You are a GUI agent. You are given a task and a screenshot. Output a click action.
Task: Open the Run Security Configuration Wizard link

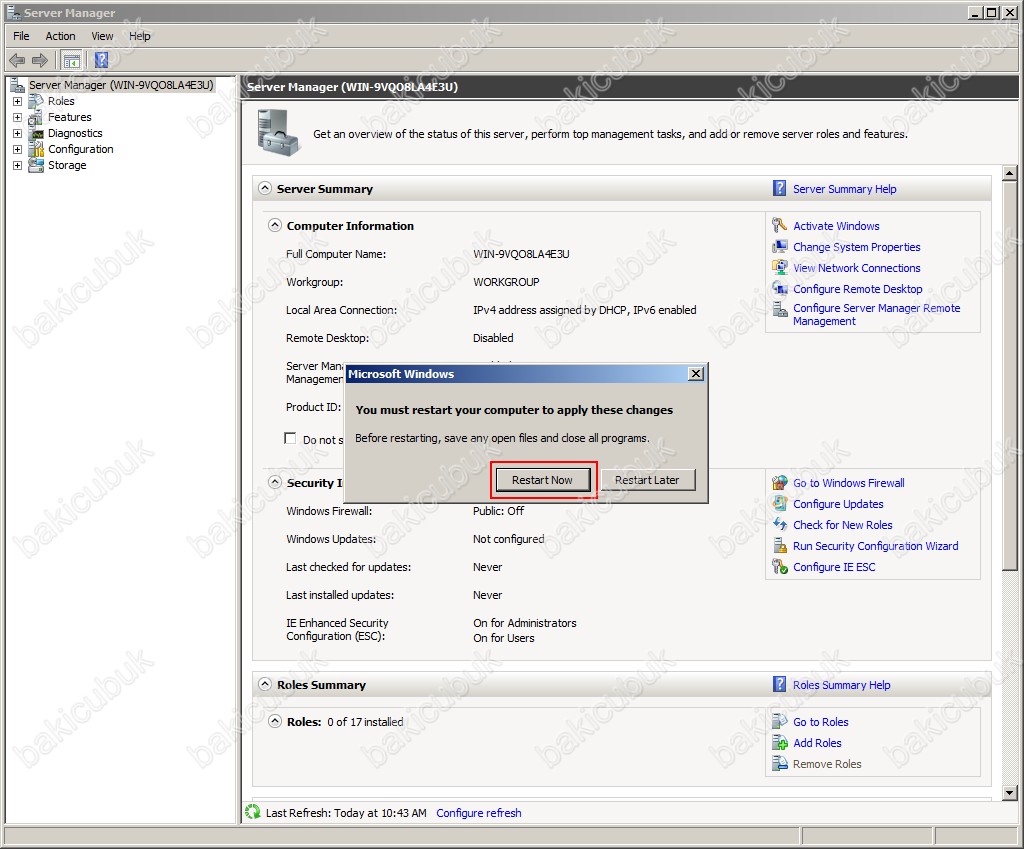coord(875,546)
